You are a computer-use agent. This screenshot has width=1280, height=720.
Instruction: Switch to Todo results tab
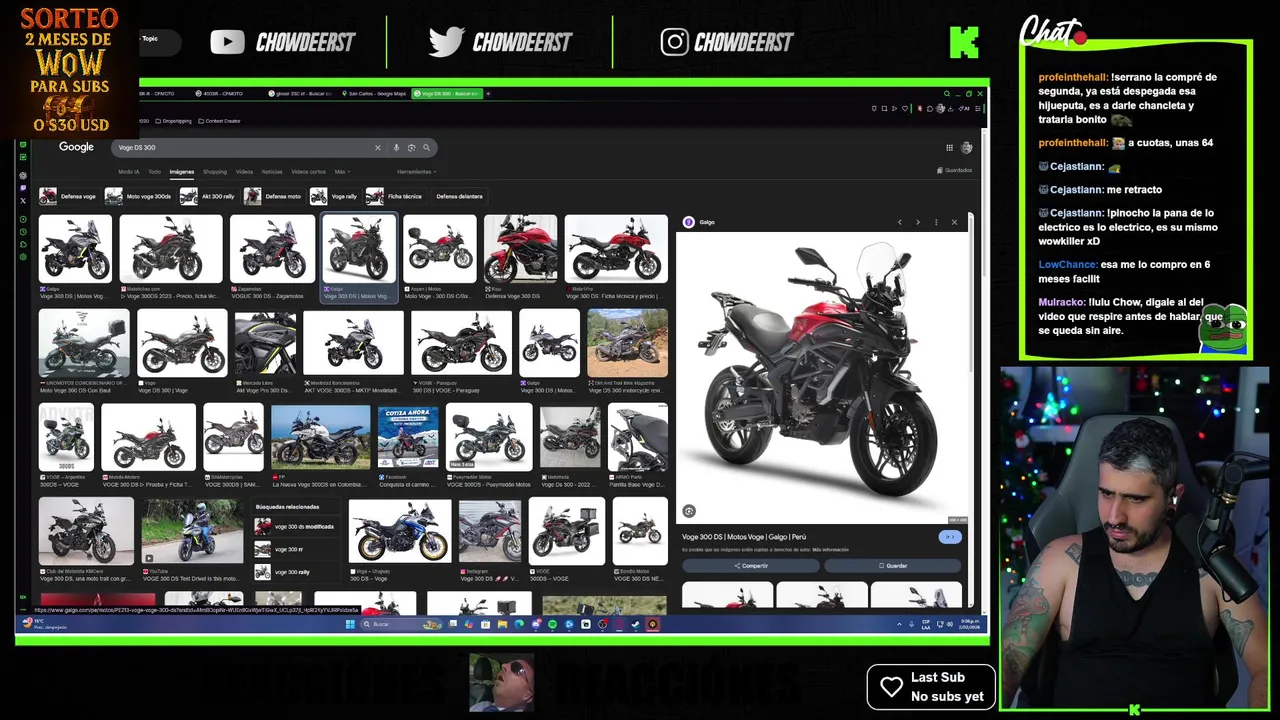coord(154,172)
